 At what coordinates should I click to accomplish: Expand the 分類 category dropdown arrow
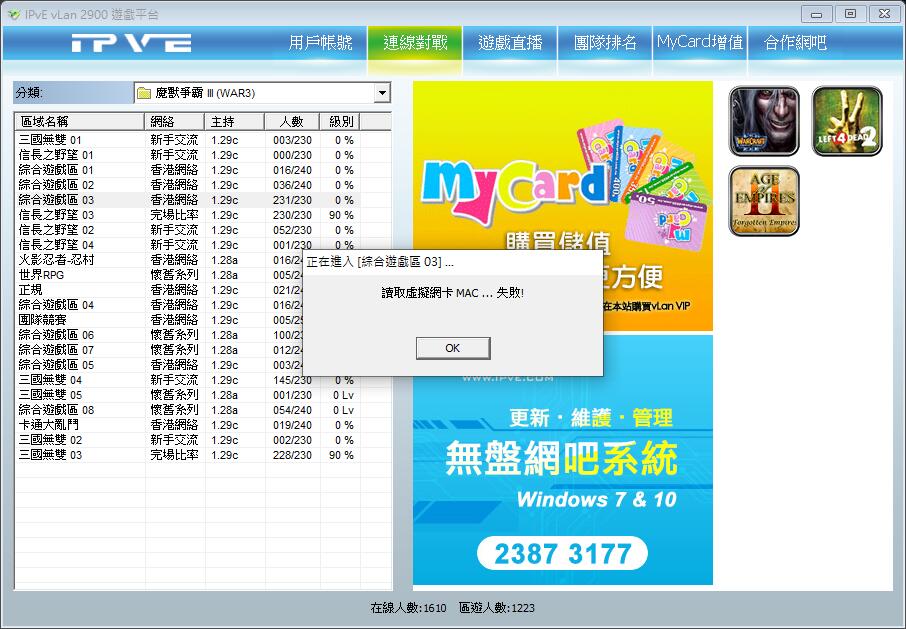pyautogui.click(x=381, y=93)
